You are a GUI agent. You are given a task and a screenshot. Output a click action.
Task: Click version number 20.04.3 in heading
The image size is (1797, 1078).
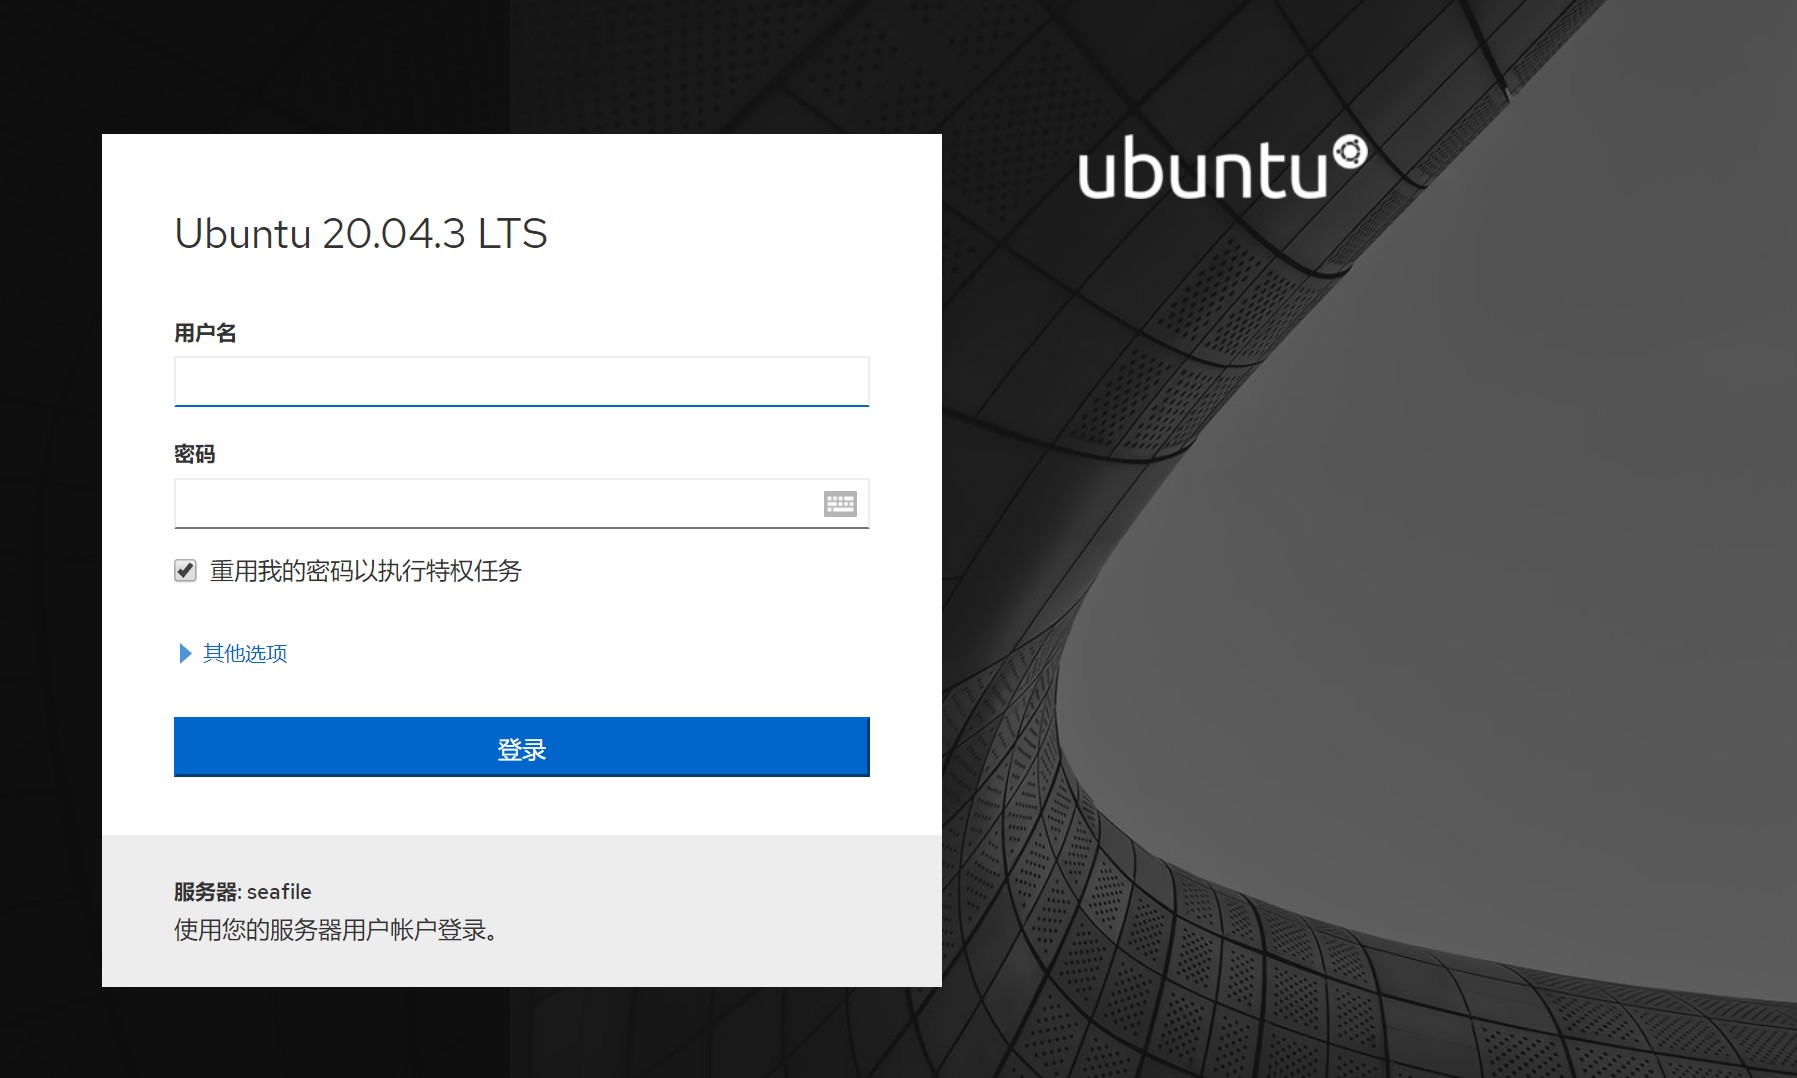coord(393,234)
